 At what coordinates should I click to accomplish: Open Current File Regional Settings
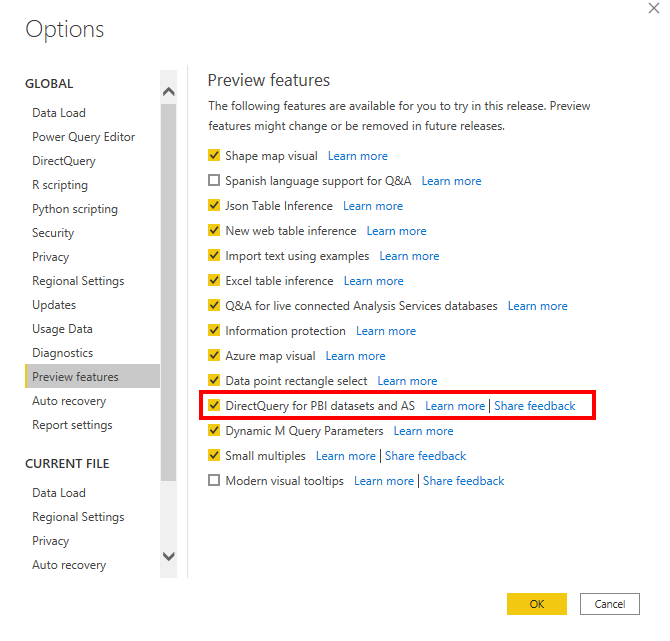78,517
